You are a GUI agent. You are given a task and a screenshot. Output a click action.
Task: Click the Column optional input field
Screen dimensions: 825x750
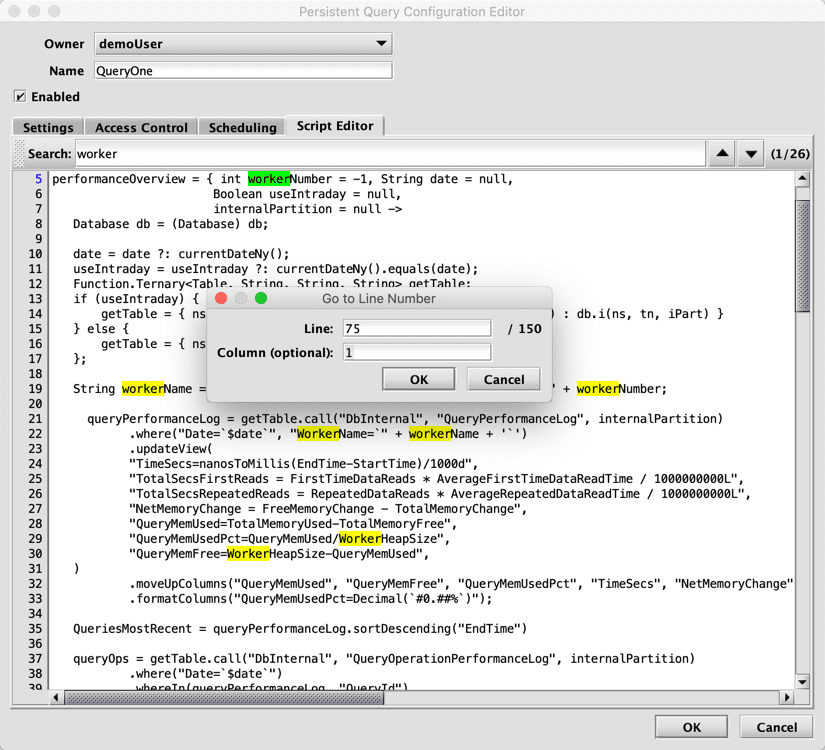tap(416, 352)
